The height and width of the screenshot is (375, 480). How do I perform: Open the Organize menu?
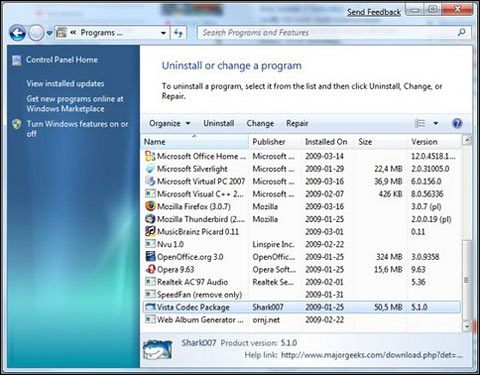point(169,123)
